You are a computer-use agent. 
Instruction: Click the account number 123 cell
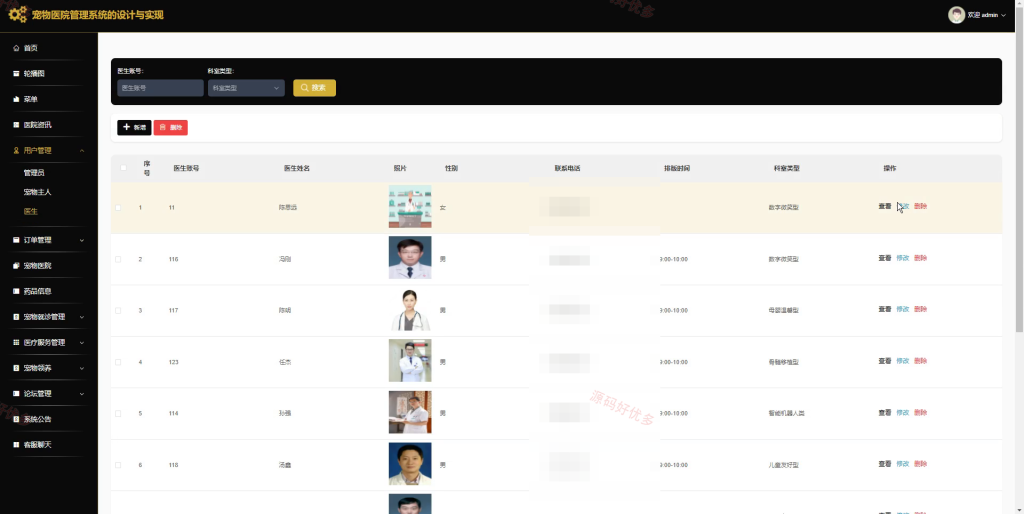pos(174,362)
